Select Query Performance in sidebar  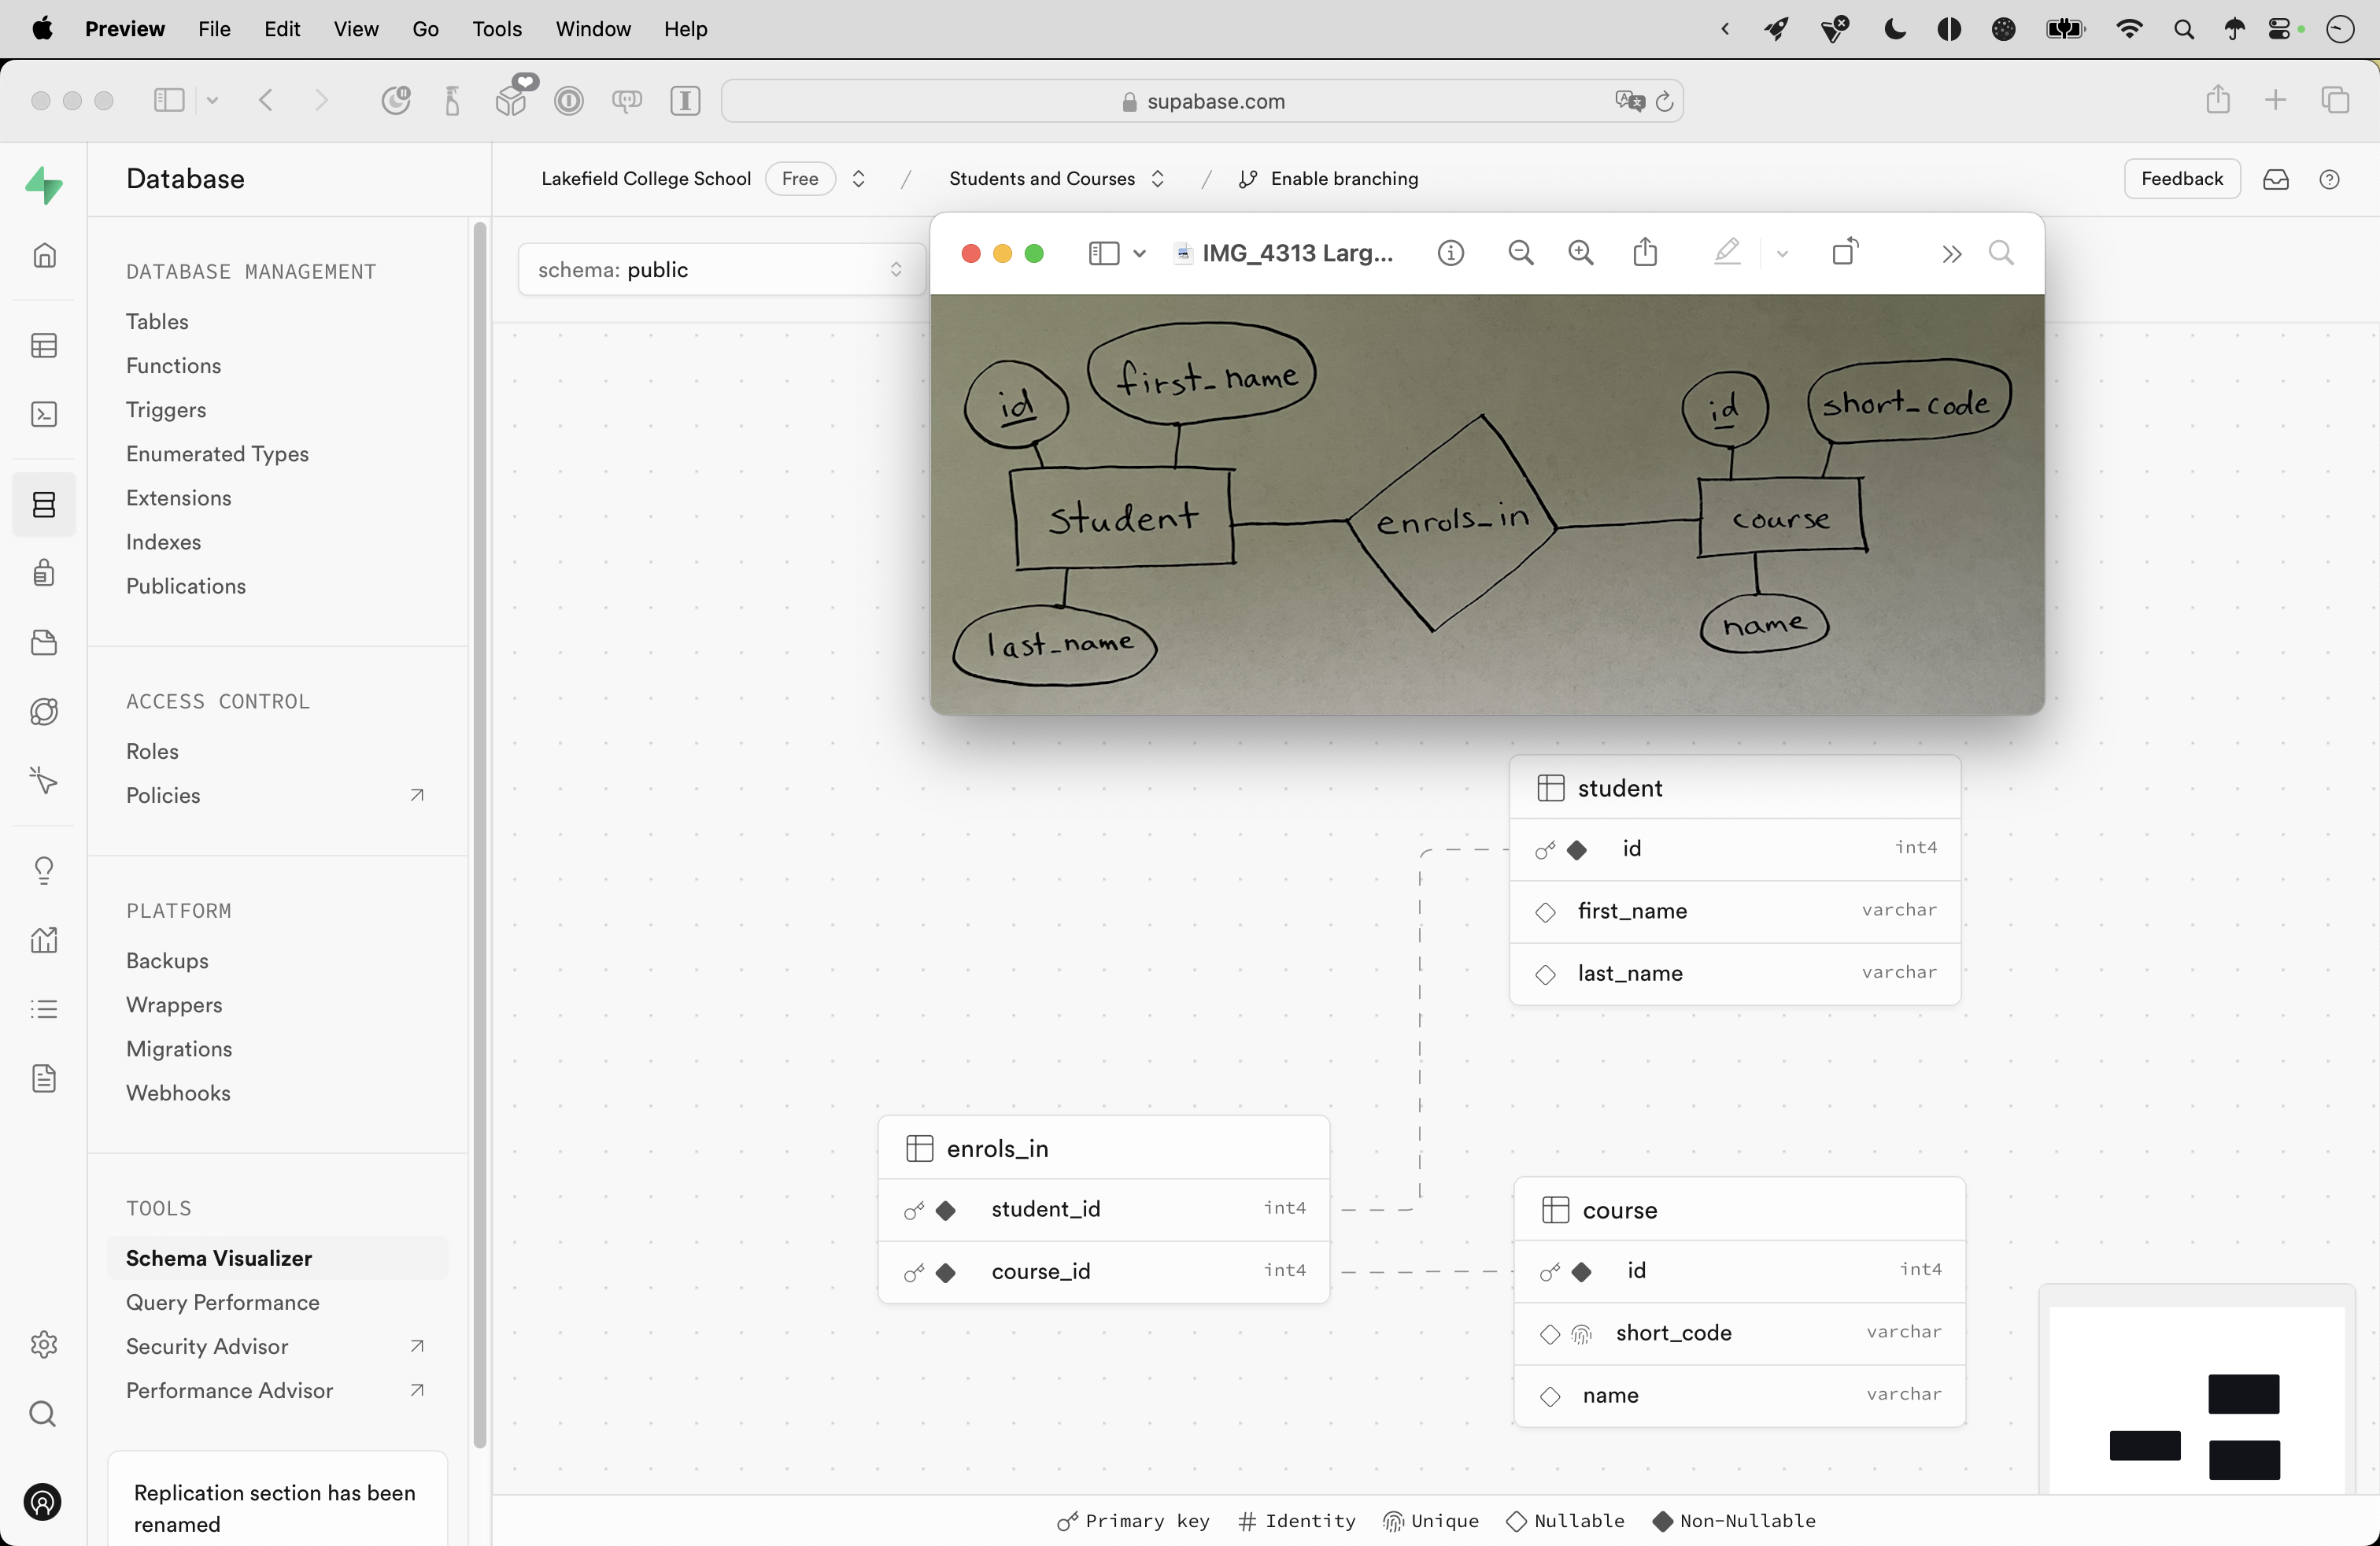(x=222, y=1302)
